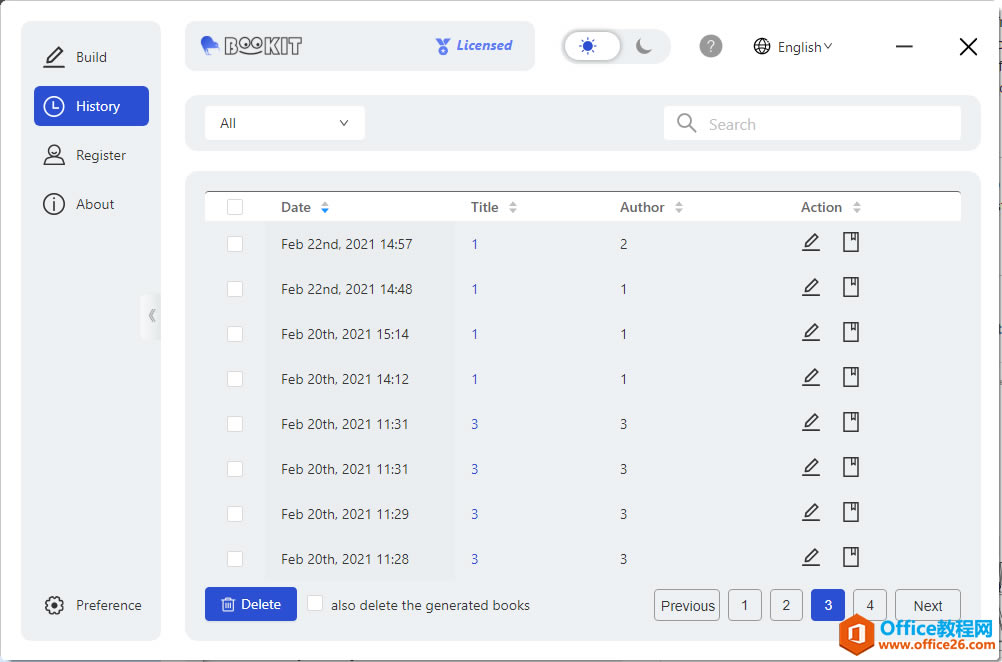Image resolution: width=1002 pixels, height=662 pixels.
Task: Edit the Feb 20th 11:28 entry
Action: pyautogui.click(x=811, y=557)
